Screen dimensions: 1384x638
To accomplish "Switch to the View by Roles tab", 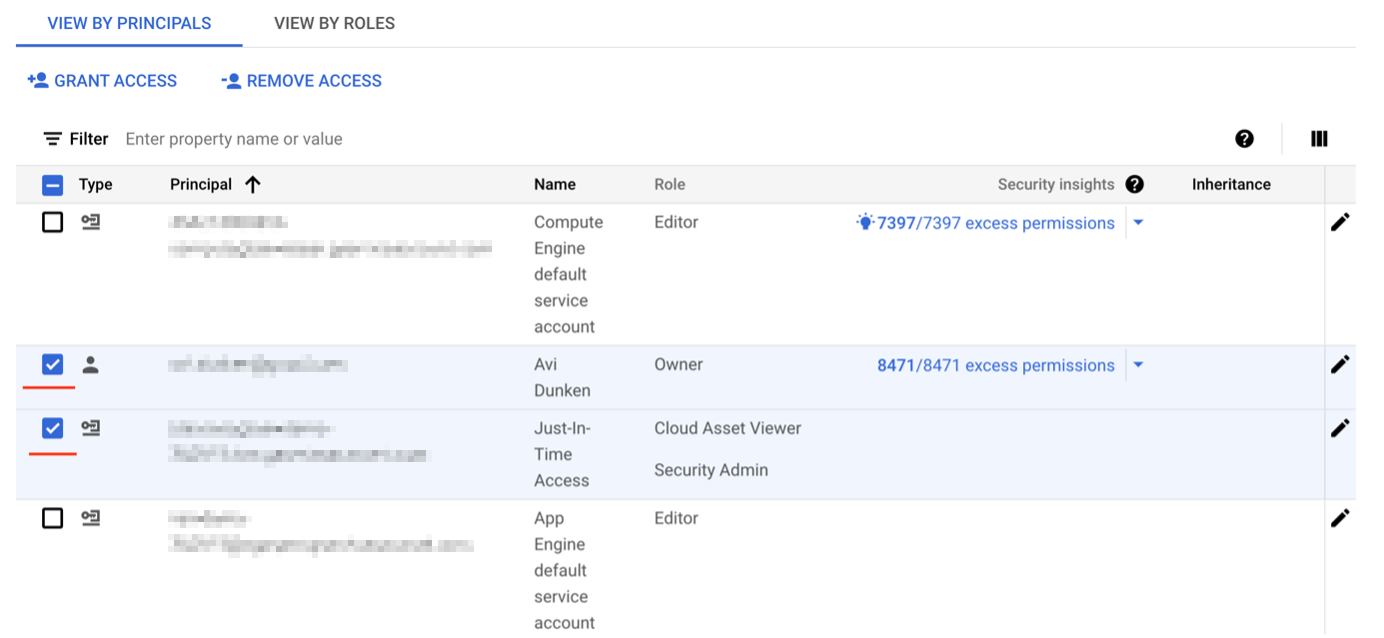I will pyautogui.click(x=334, y=23).
